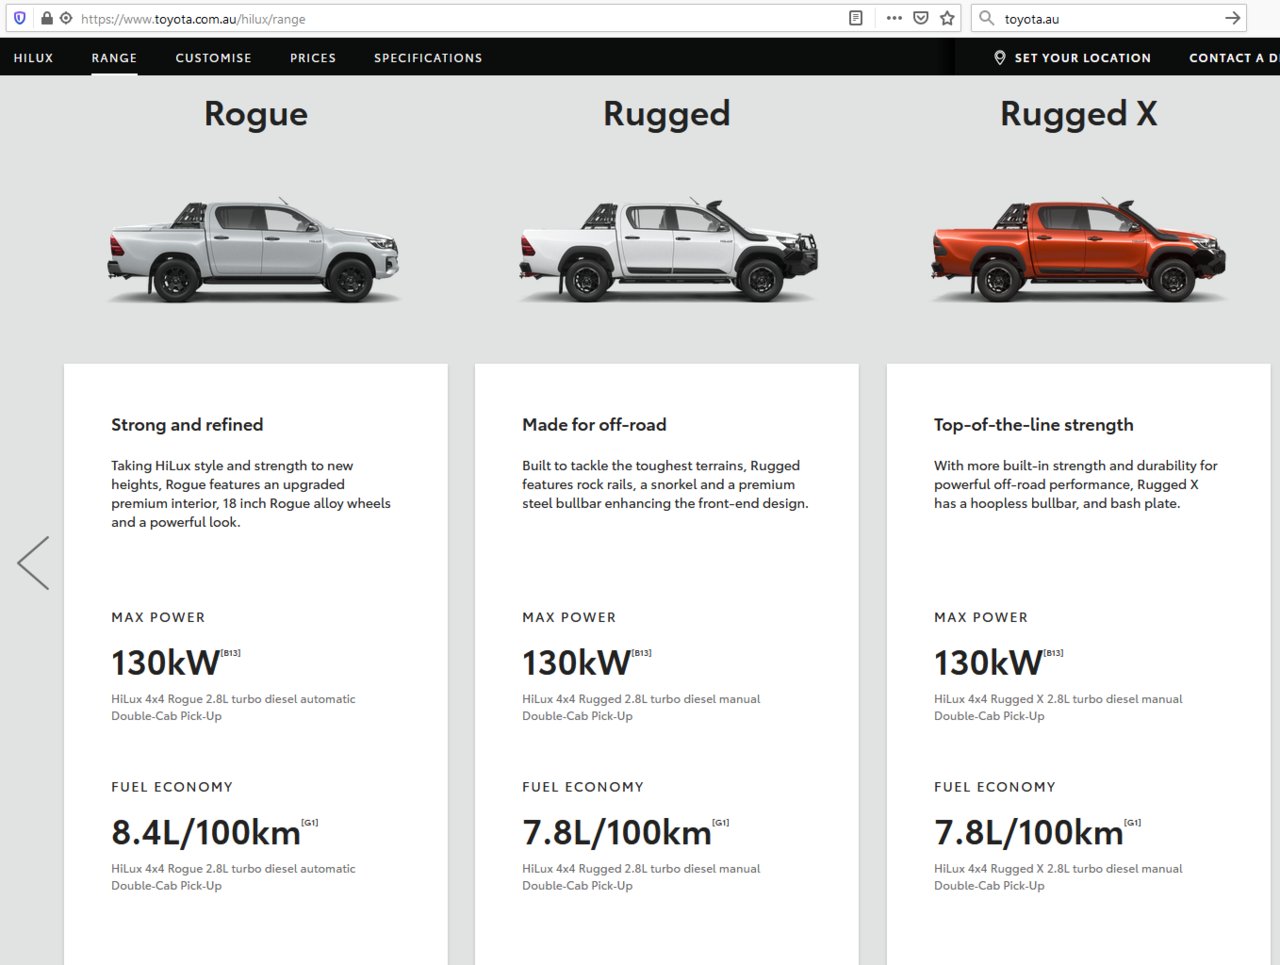Click Rugged X's 7.8L/100km fuel economy value
Screen dimensions: 1280x965
pyautogui.click(x=1029, y=833)
